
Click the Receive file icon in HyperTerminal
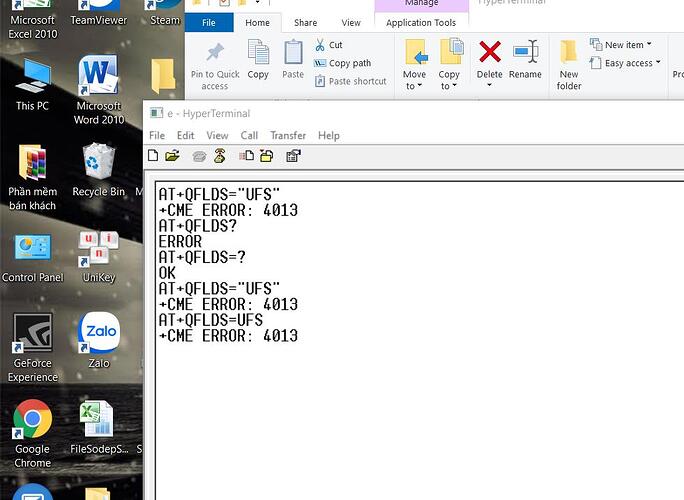(x=267, y=155)
